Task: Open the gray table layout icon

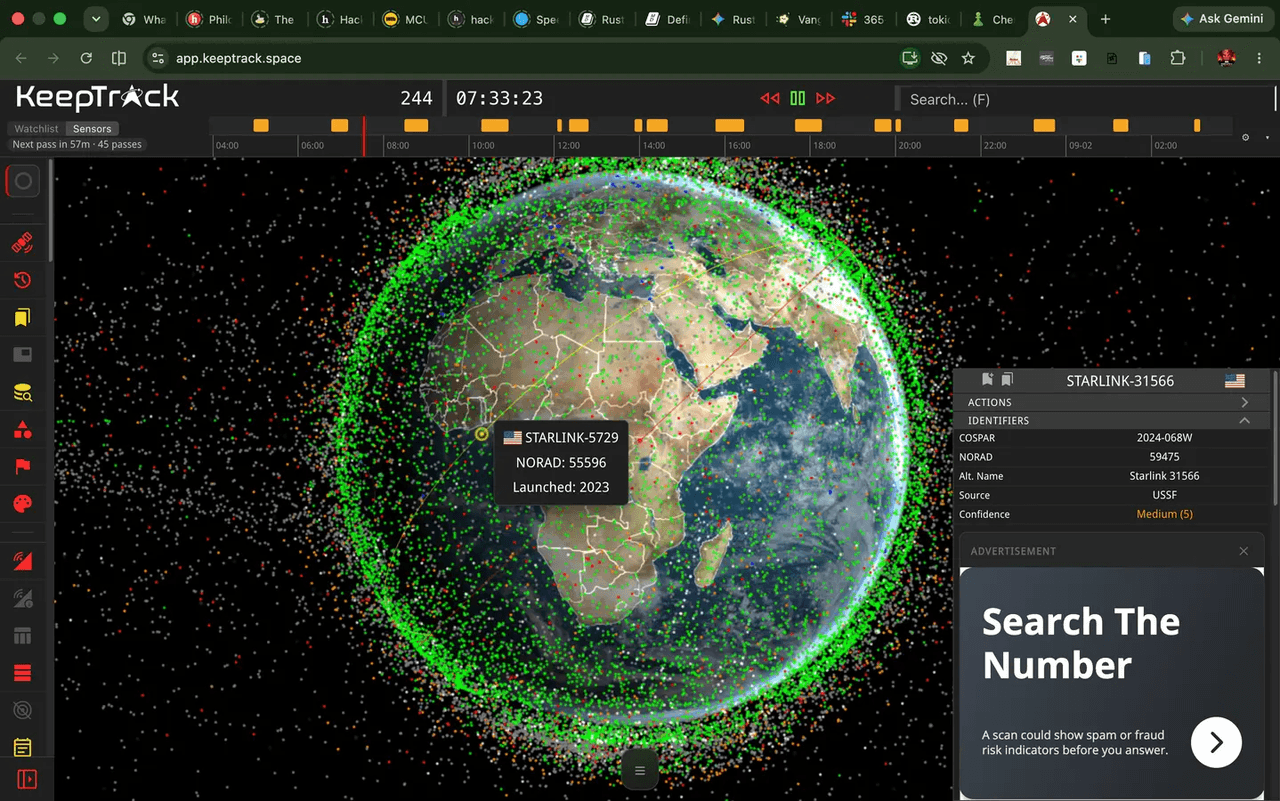Action: coord(22,636)
